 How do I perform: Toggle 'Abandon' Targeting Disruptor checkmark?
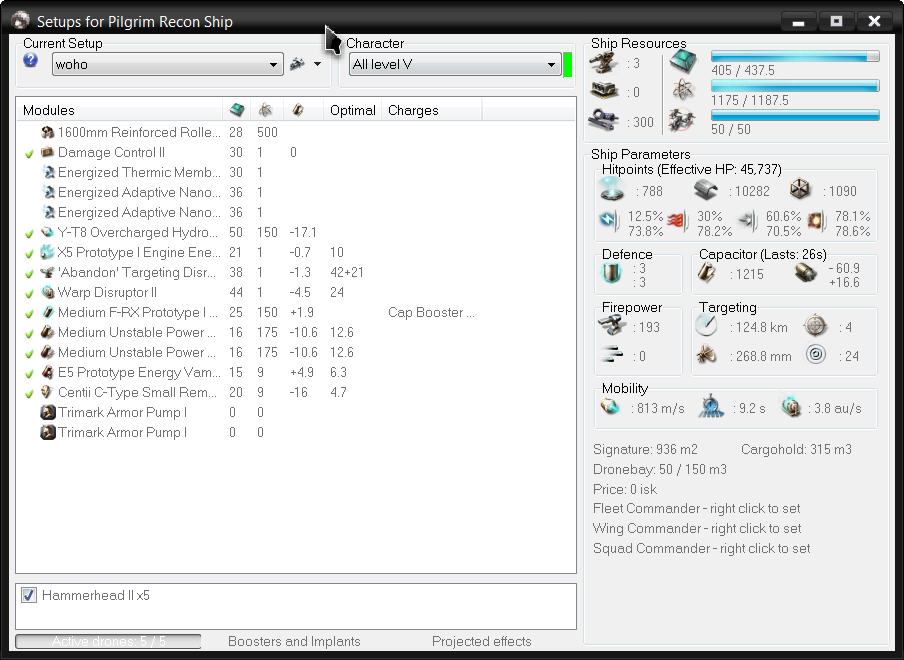click(x=29, y=273)
